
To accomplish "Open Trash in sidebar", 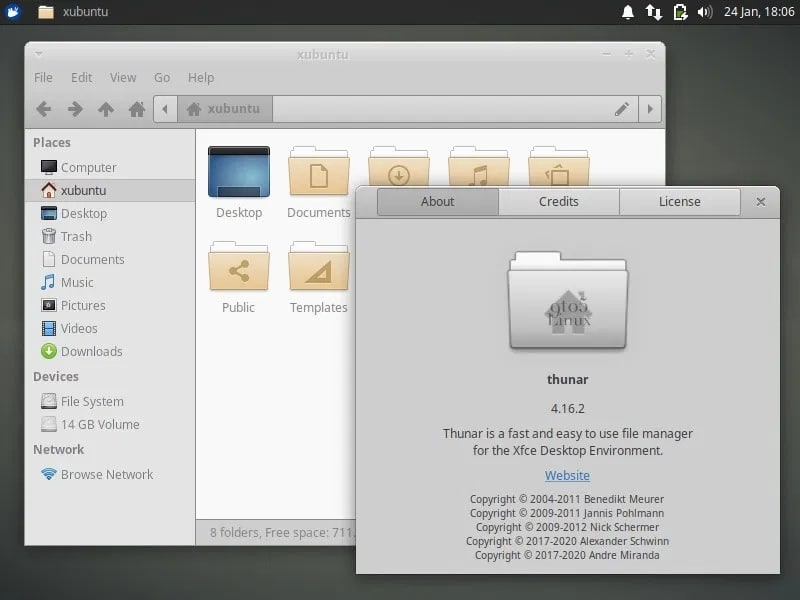I will [110, 236].
